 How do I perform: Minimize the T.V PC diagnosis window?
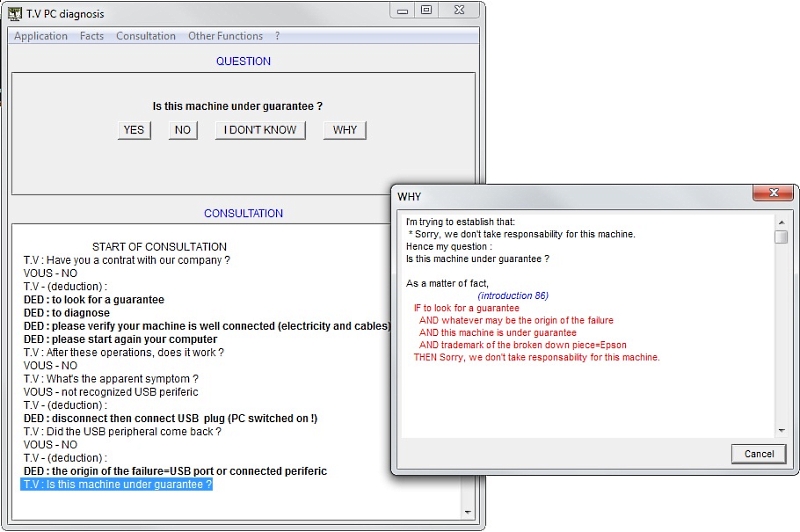pyautogui.click(x=403, y=10)
